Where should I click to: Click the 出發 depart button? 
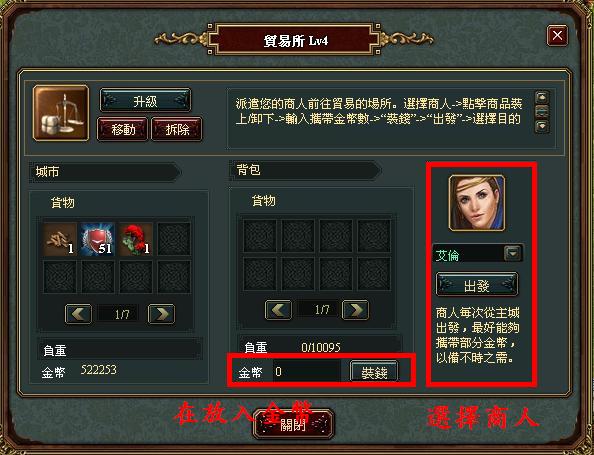click(477, 285)
